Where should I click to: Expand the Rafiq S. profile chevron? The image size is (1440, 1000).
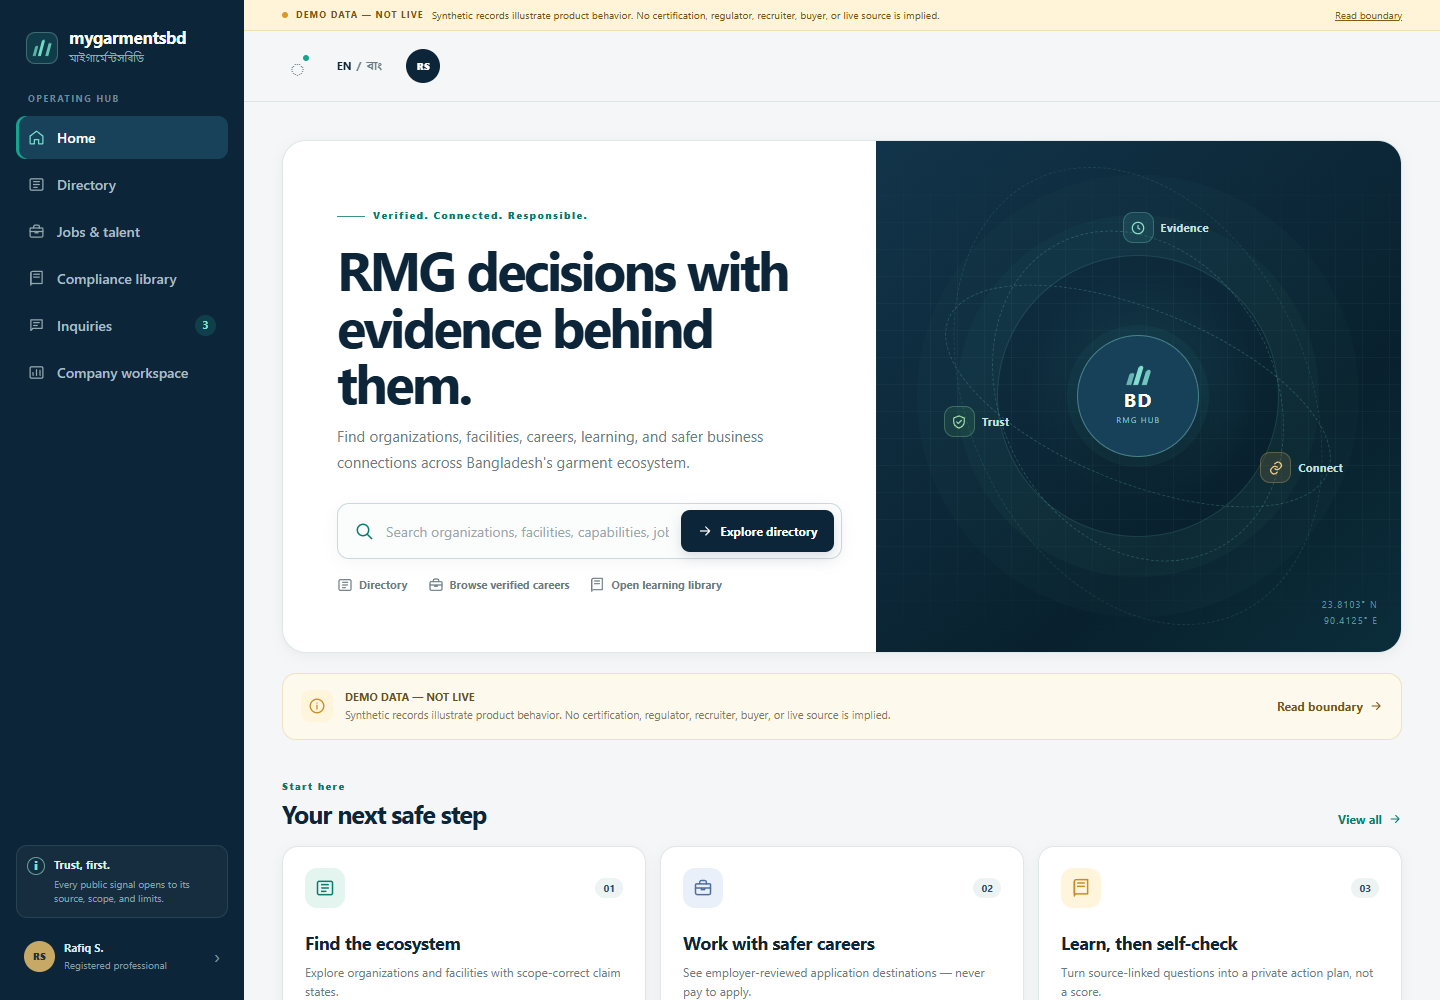(x=217, y=958)
